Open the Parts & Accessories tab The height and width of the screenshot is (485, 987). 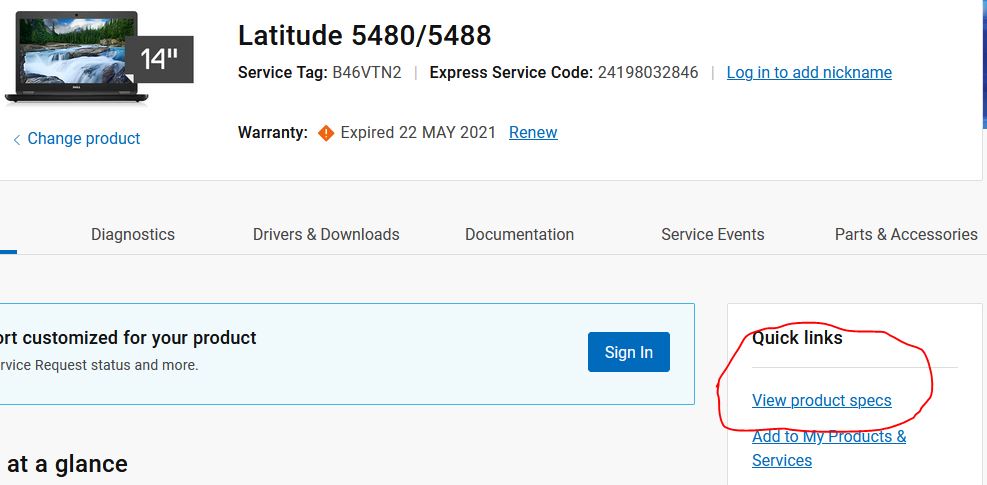906,234
